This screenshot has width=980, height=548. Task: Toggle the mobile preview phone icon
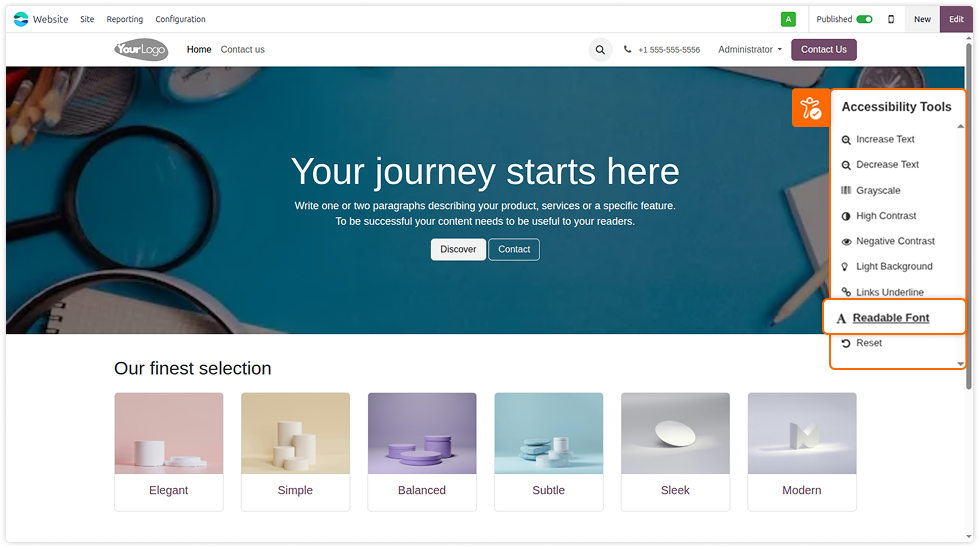coord(891,19)
